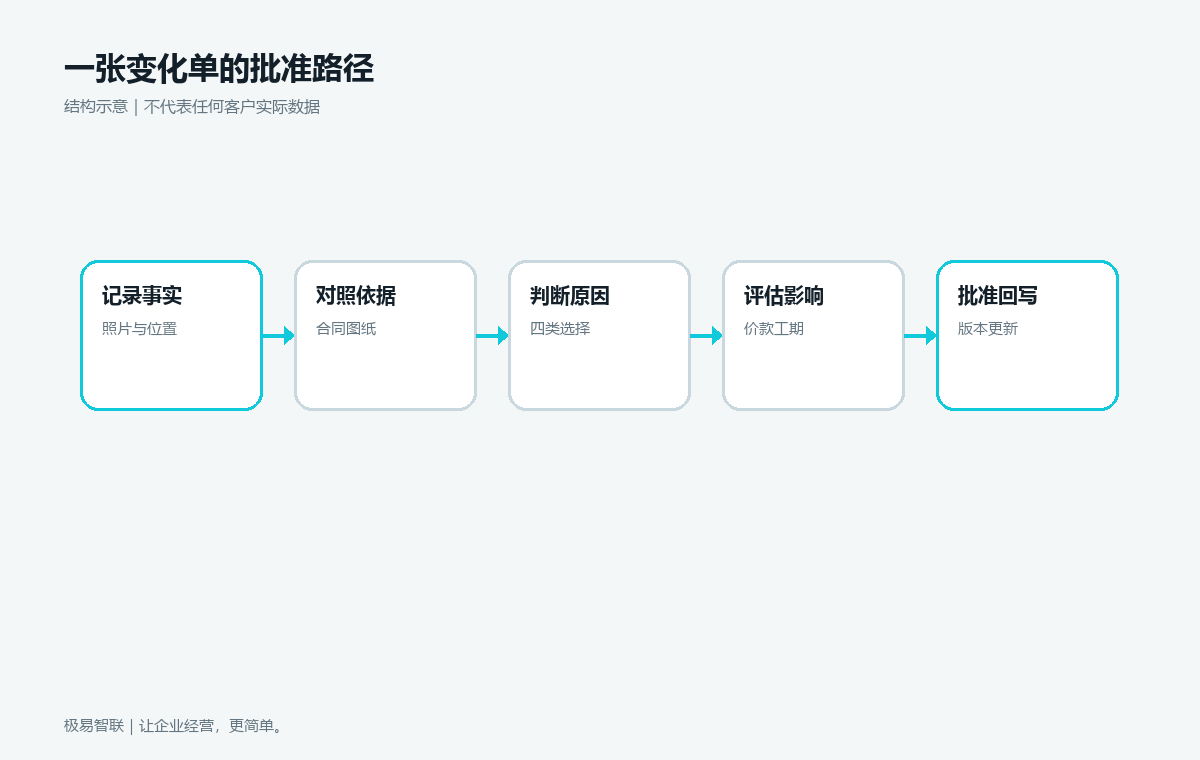Select the 记录事实 step card
The image size is (1200, 760).
point(171,336)
